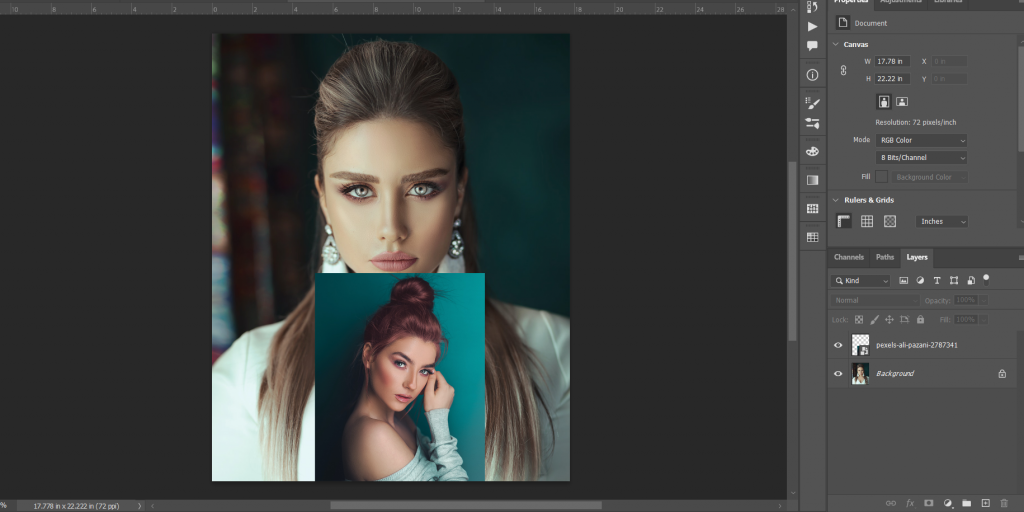Open the Actions panel play icon
The height and width of the screenshot is (512, 1024).
pyautogui.click(x=812, y=27)
